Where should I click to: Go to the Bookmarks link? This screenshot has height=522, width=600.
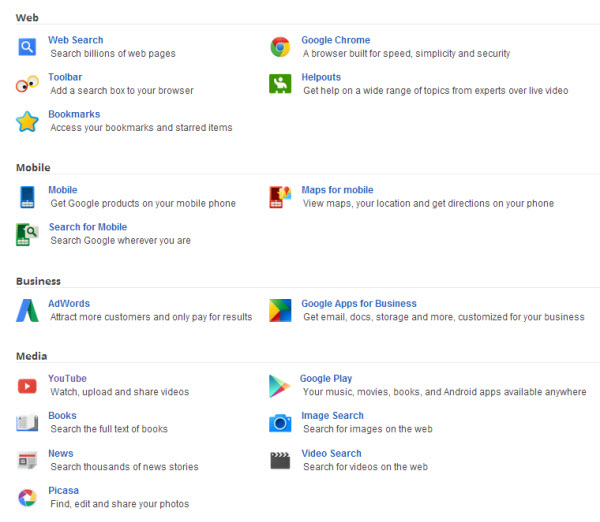(x=74, y=114)
